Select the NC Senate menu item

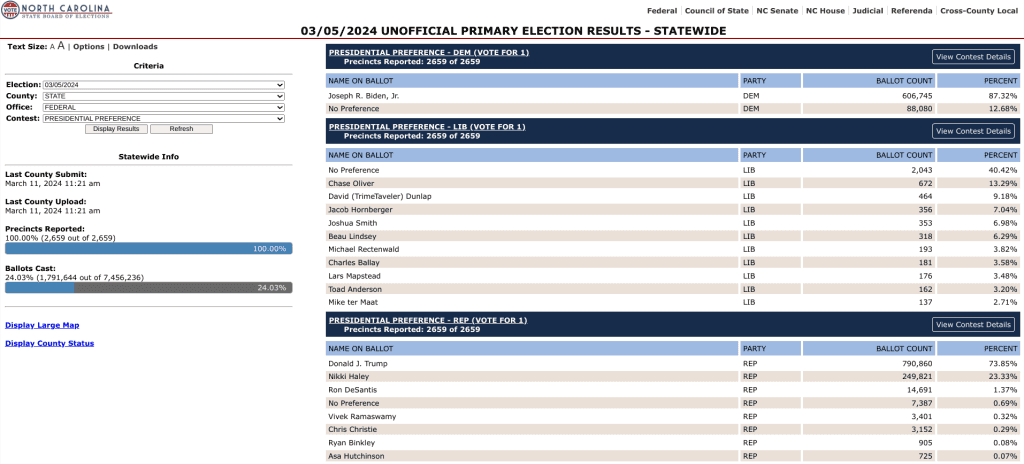point(777,10)
